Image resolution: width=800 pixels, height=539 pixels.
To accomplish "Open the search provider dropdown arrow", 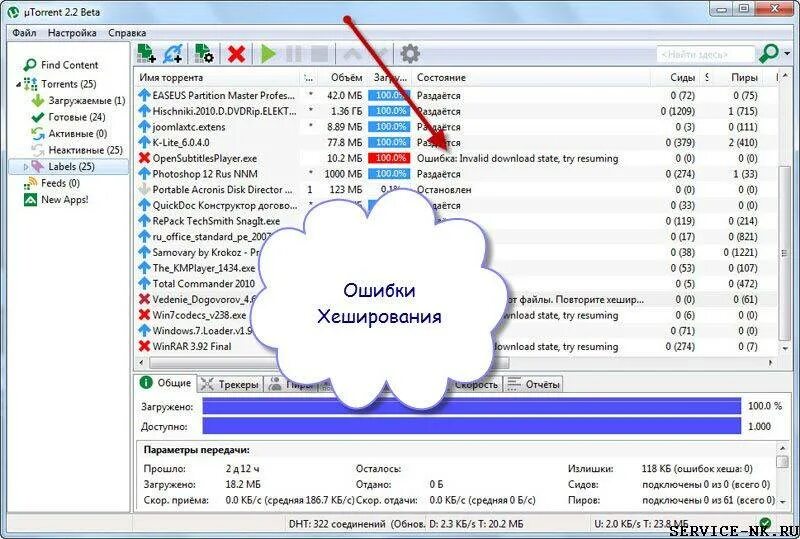I will coord(787,54).
